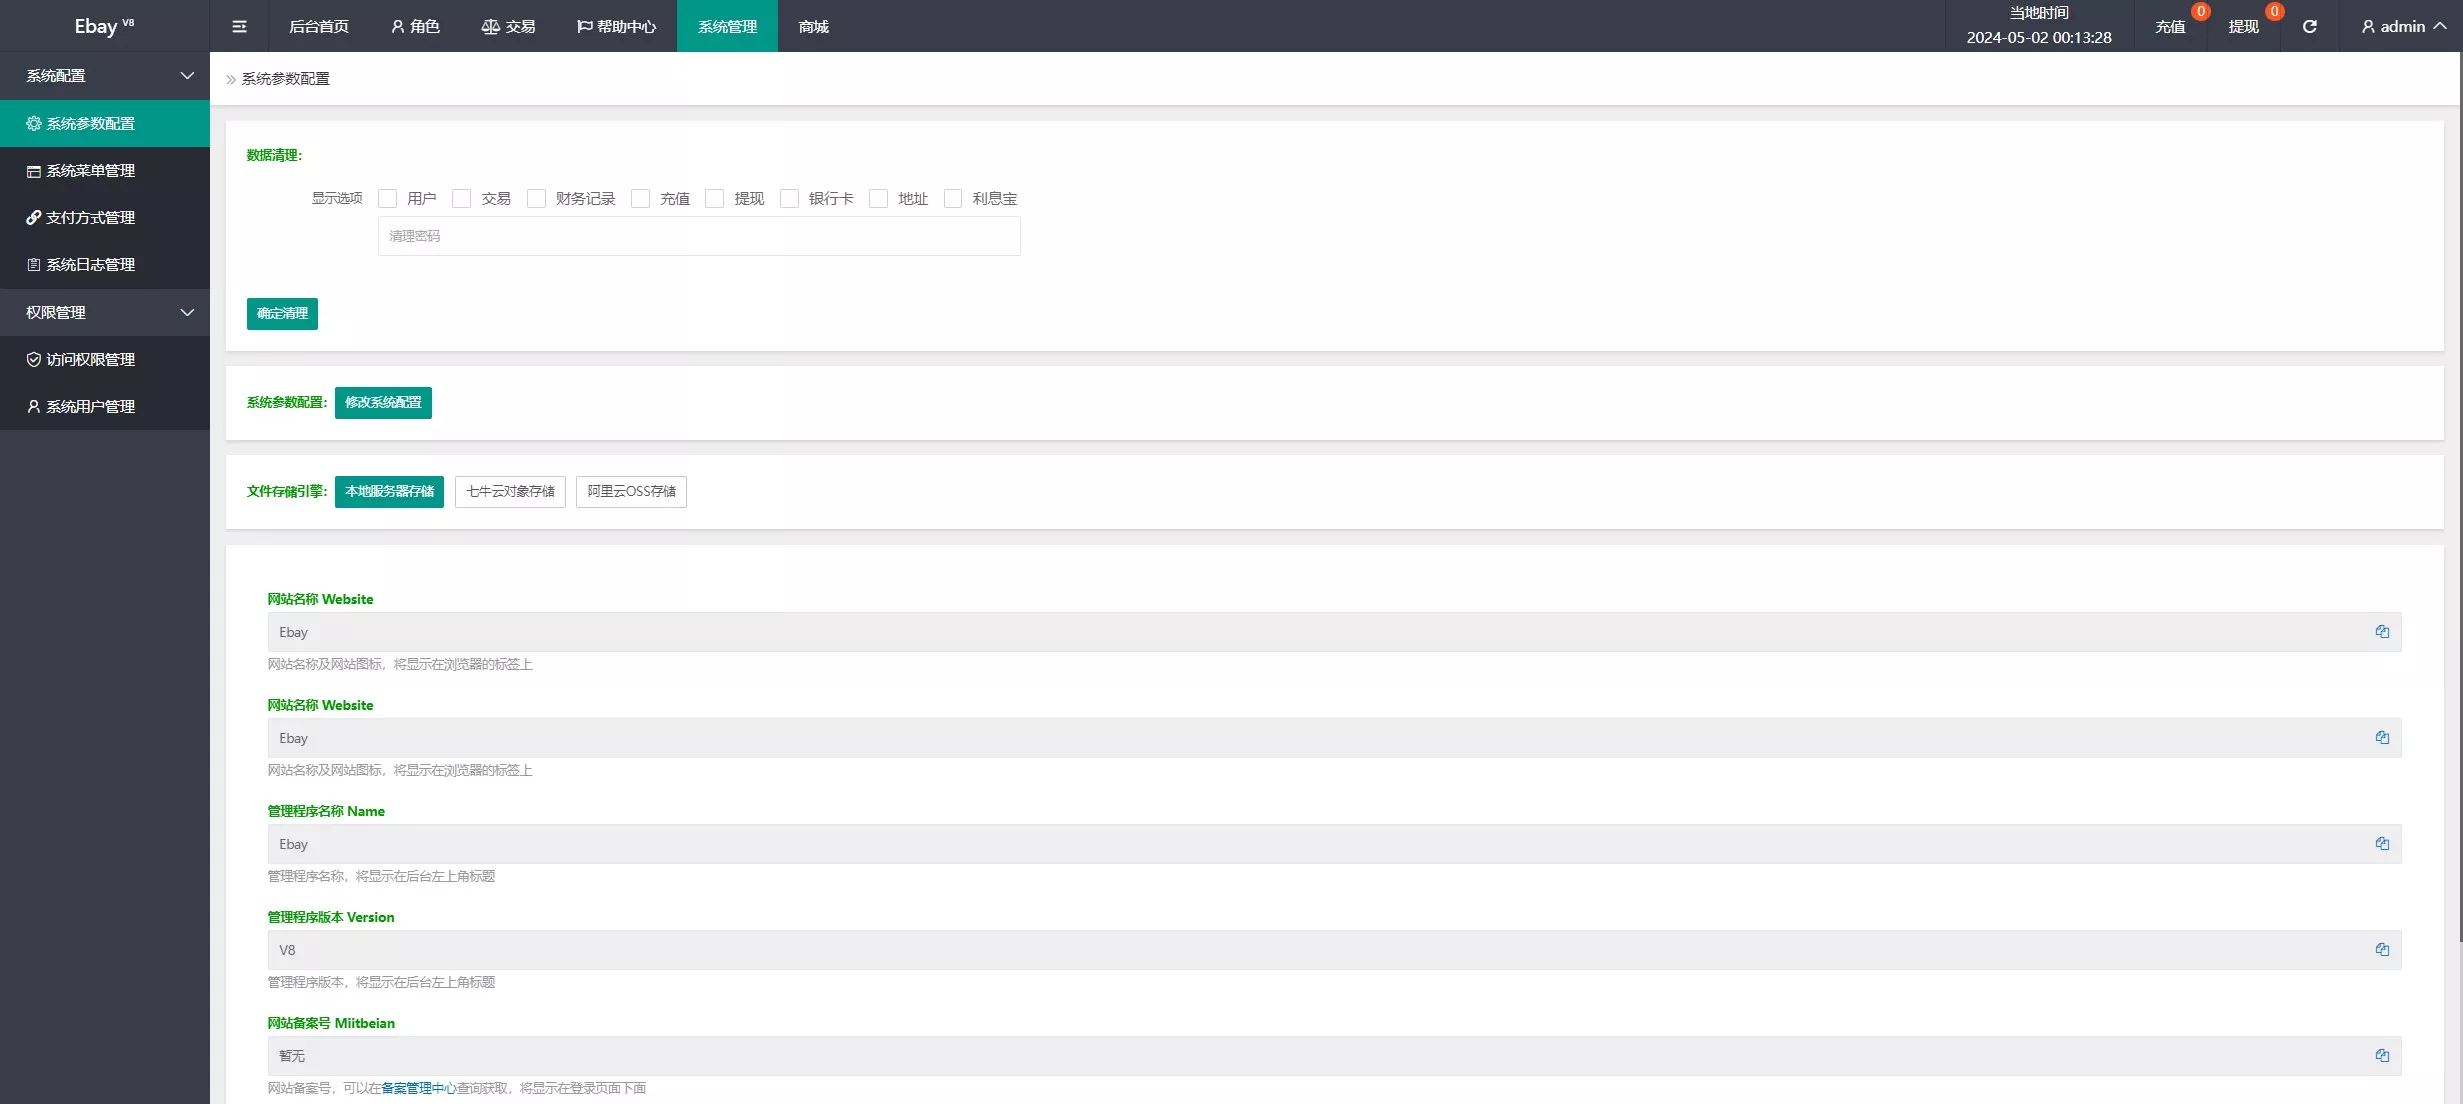
Task: Select 七牛云对象存储 storage engine
Action: pos(510,492)
